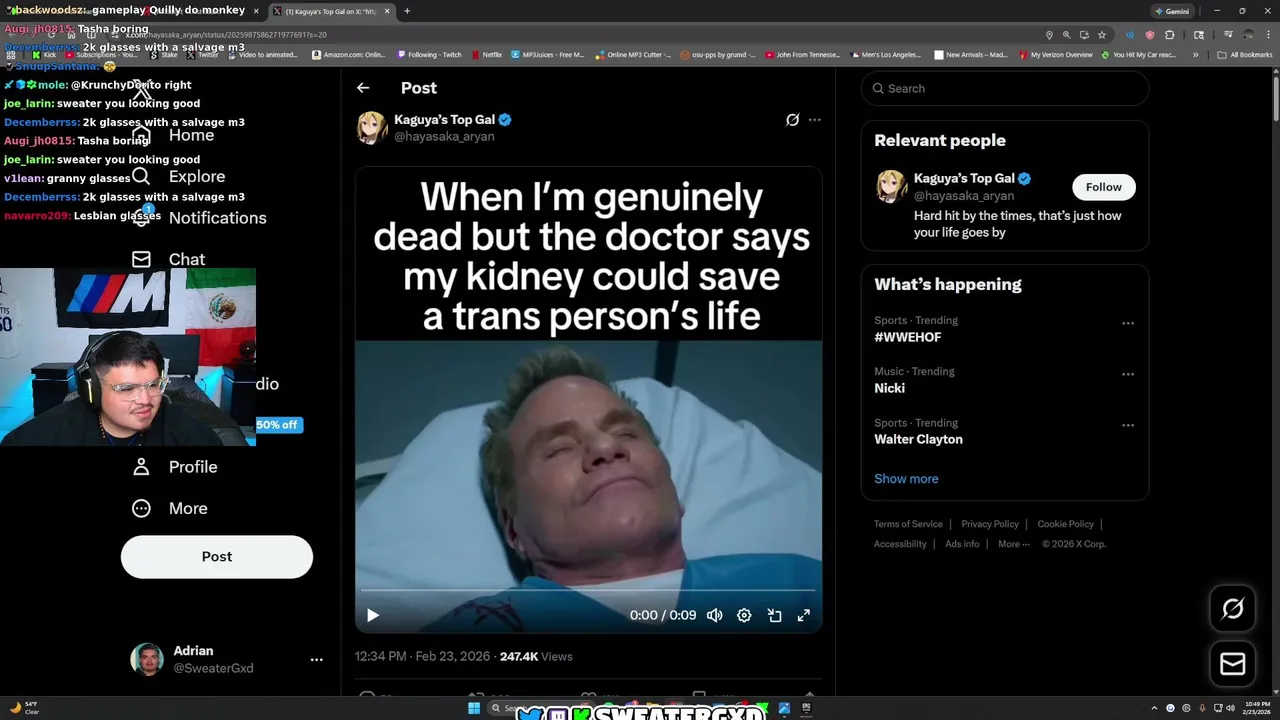Expand the video to fullscreen
Screen dimensions: 1280x720
click(x=803, y=615)
